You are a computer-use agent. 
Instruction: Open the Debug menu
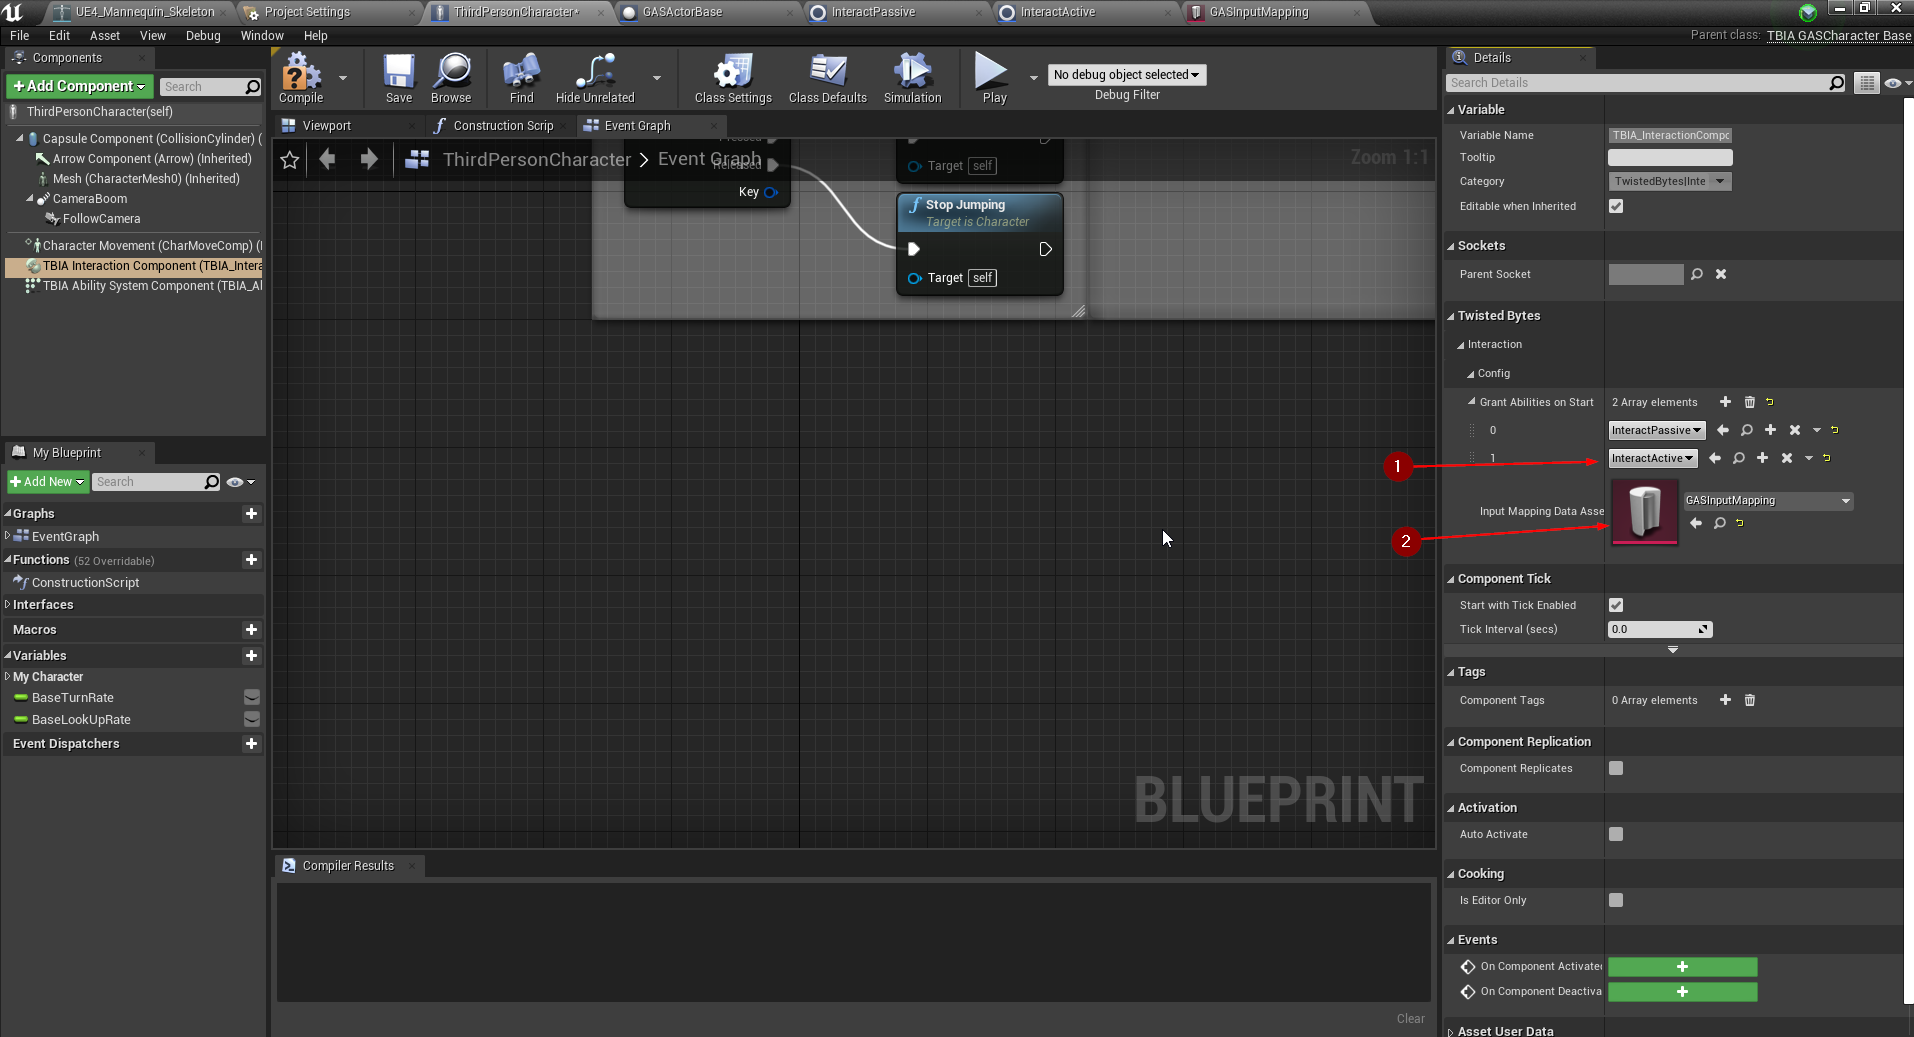pos(203,36)
